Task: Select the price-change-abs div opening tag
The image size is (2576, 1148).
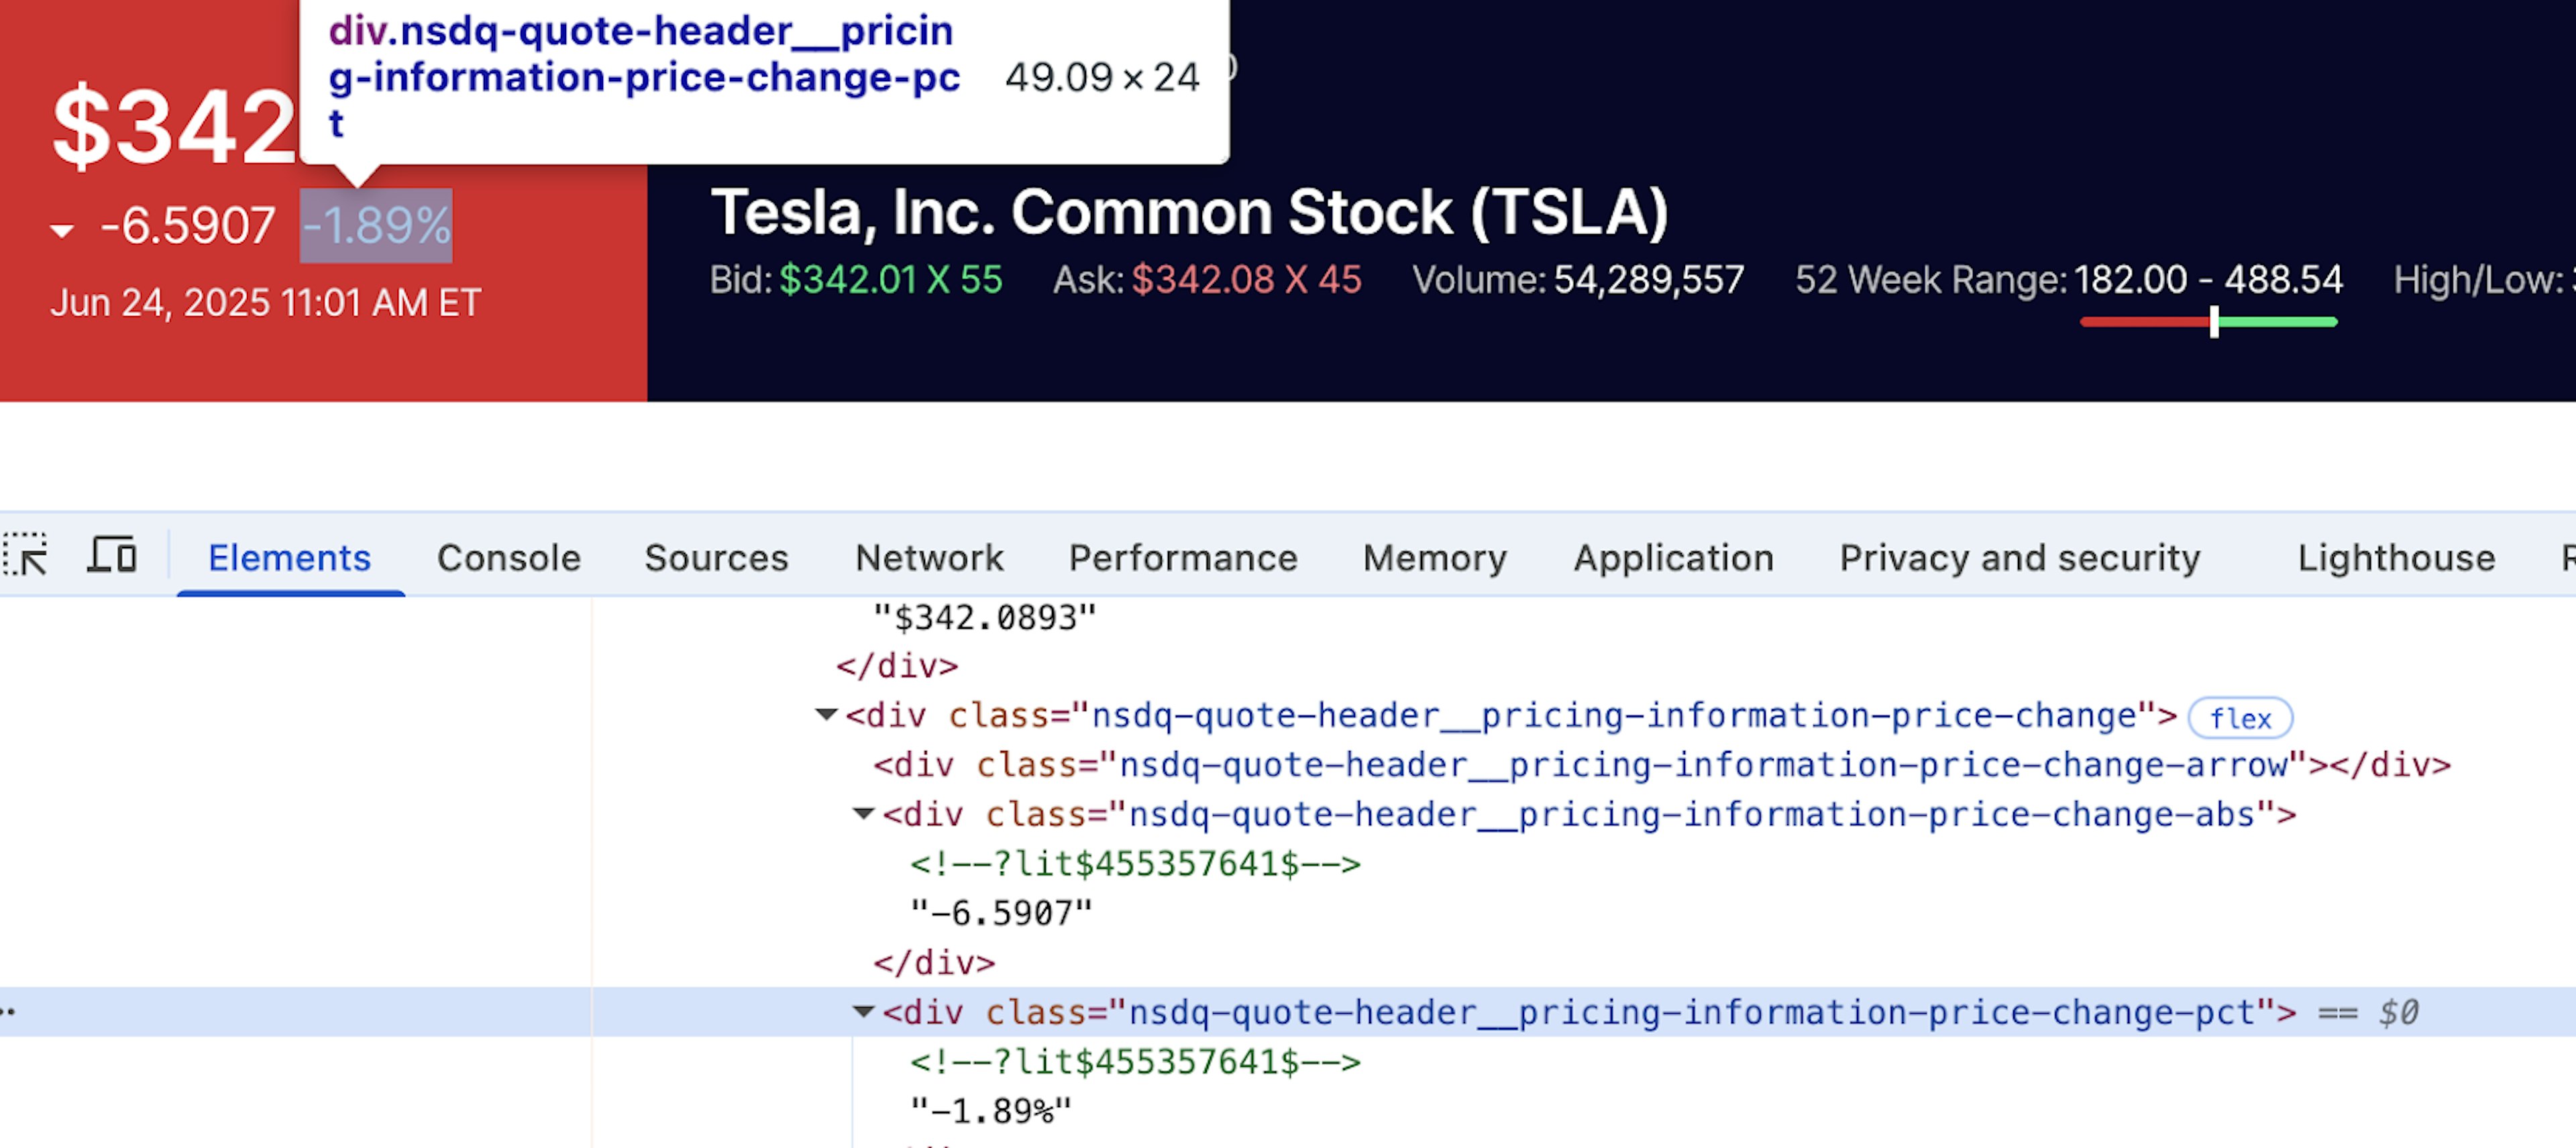Action: click(1590, 814)
